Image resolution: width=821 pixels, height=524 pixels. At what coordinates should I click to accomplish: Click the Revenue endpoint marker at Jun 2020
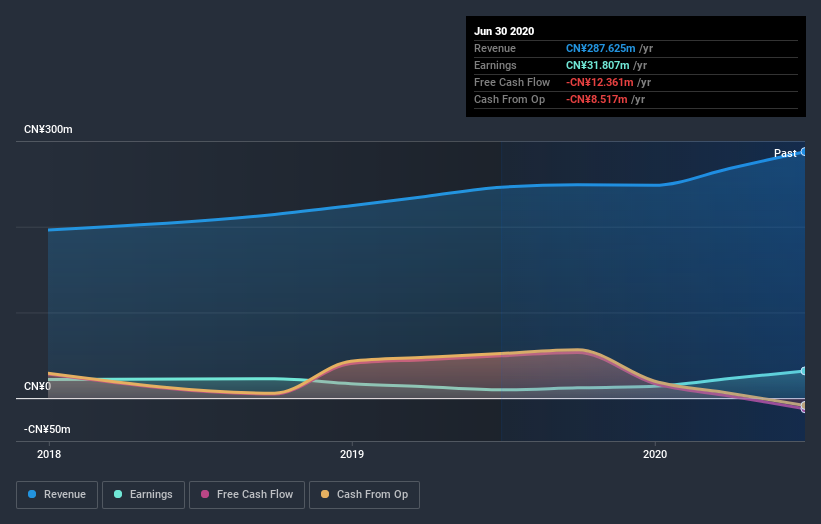[804, 152]
